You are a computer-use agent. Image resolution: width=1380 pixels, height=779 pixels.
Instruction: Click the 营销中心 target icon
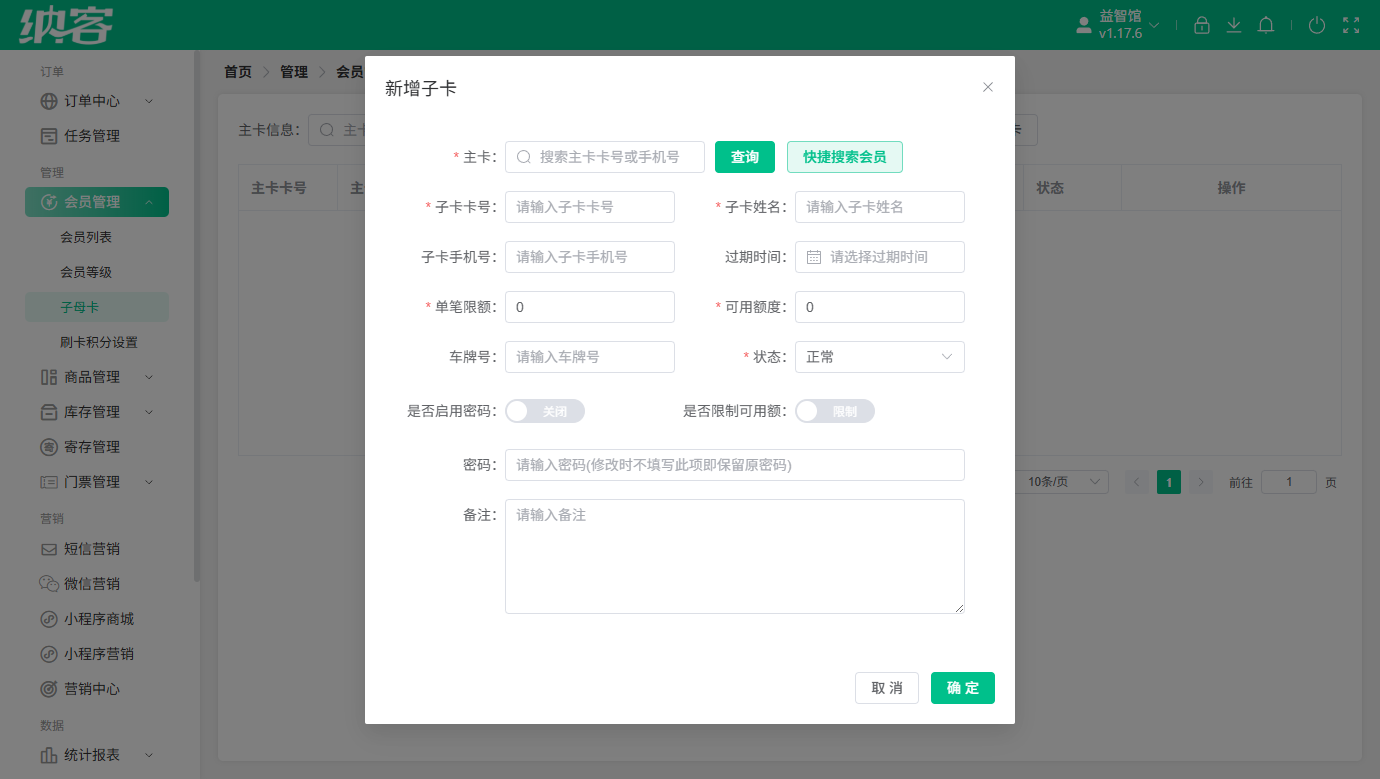pyautogui.click(x=49, y=689)
